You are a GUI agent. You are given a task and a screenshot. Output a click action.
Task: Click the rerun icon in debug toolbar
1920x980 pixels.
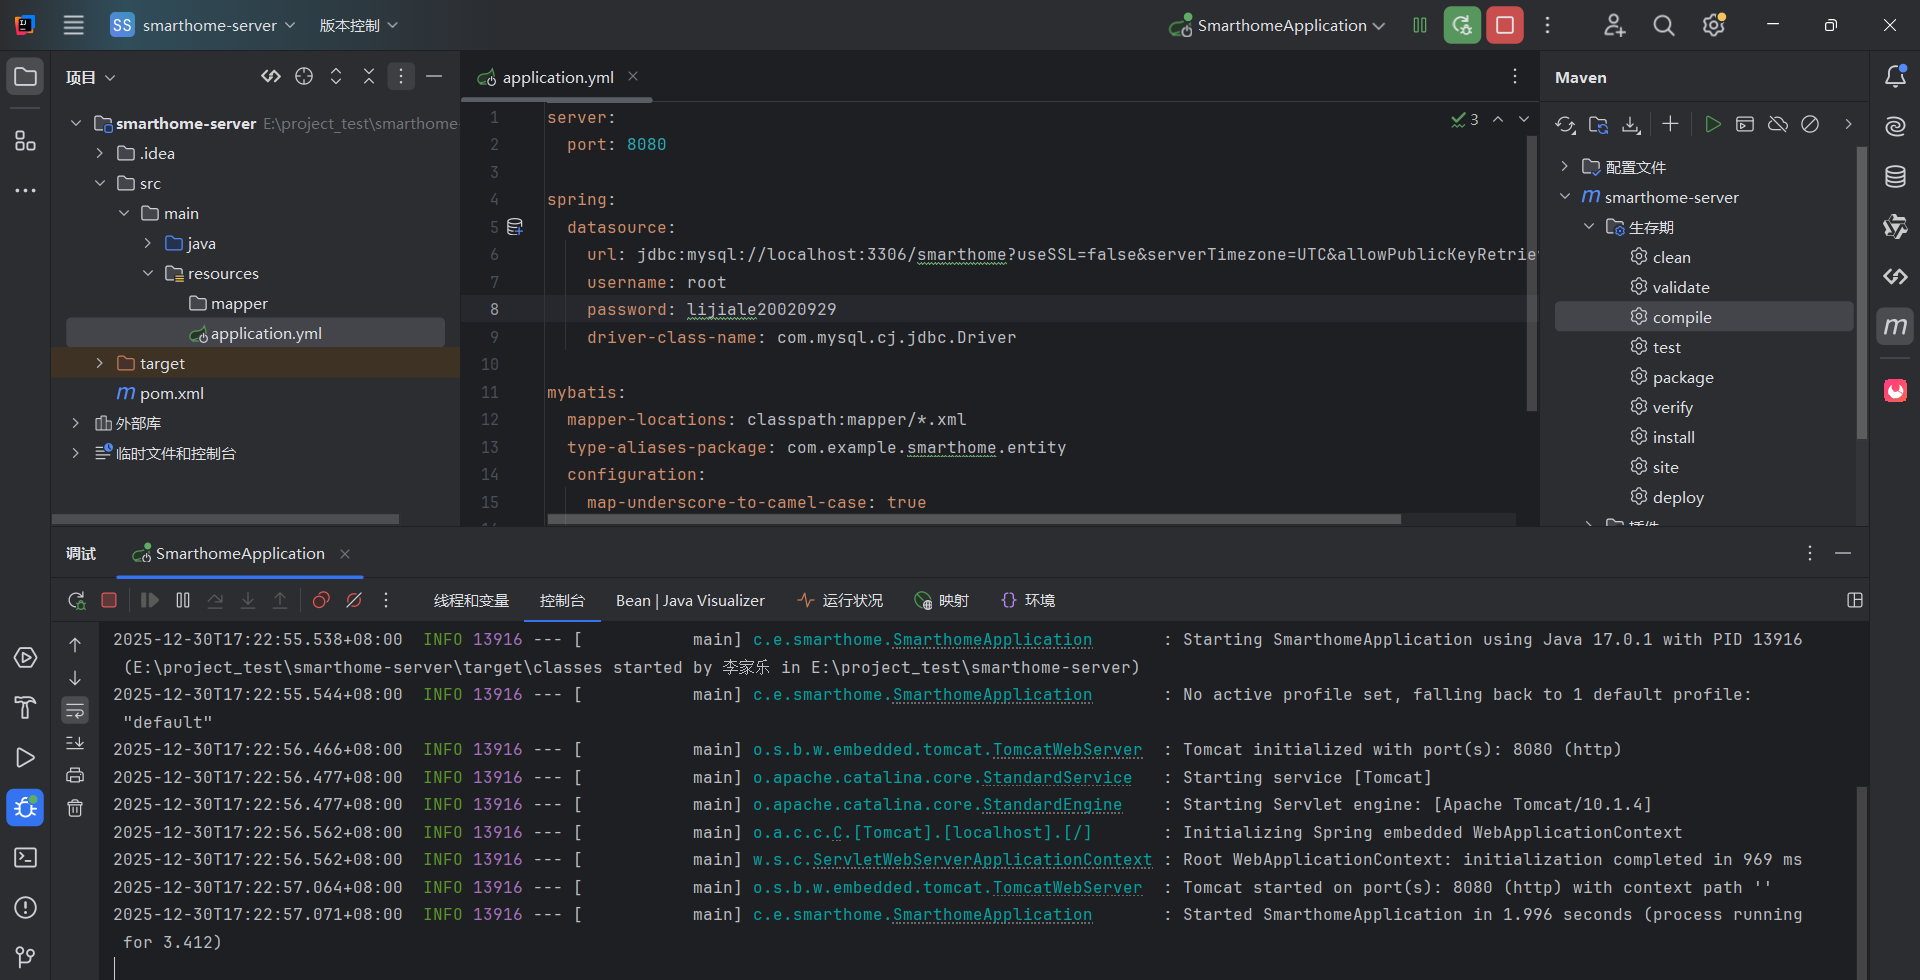[x=76, y=600]
